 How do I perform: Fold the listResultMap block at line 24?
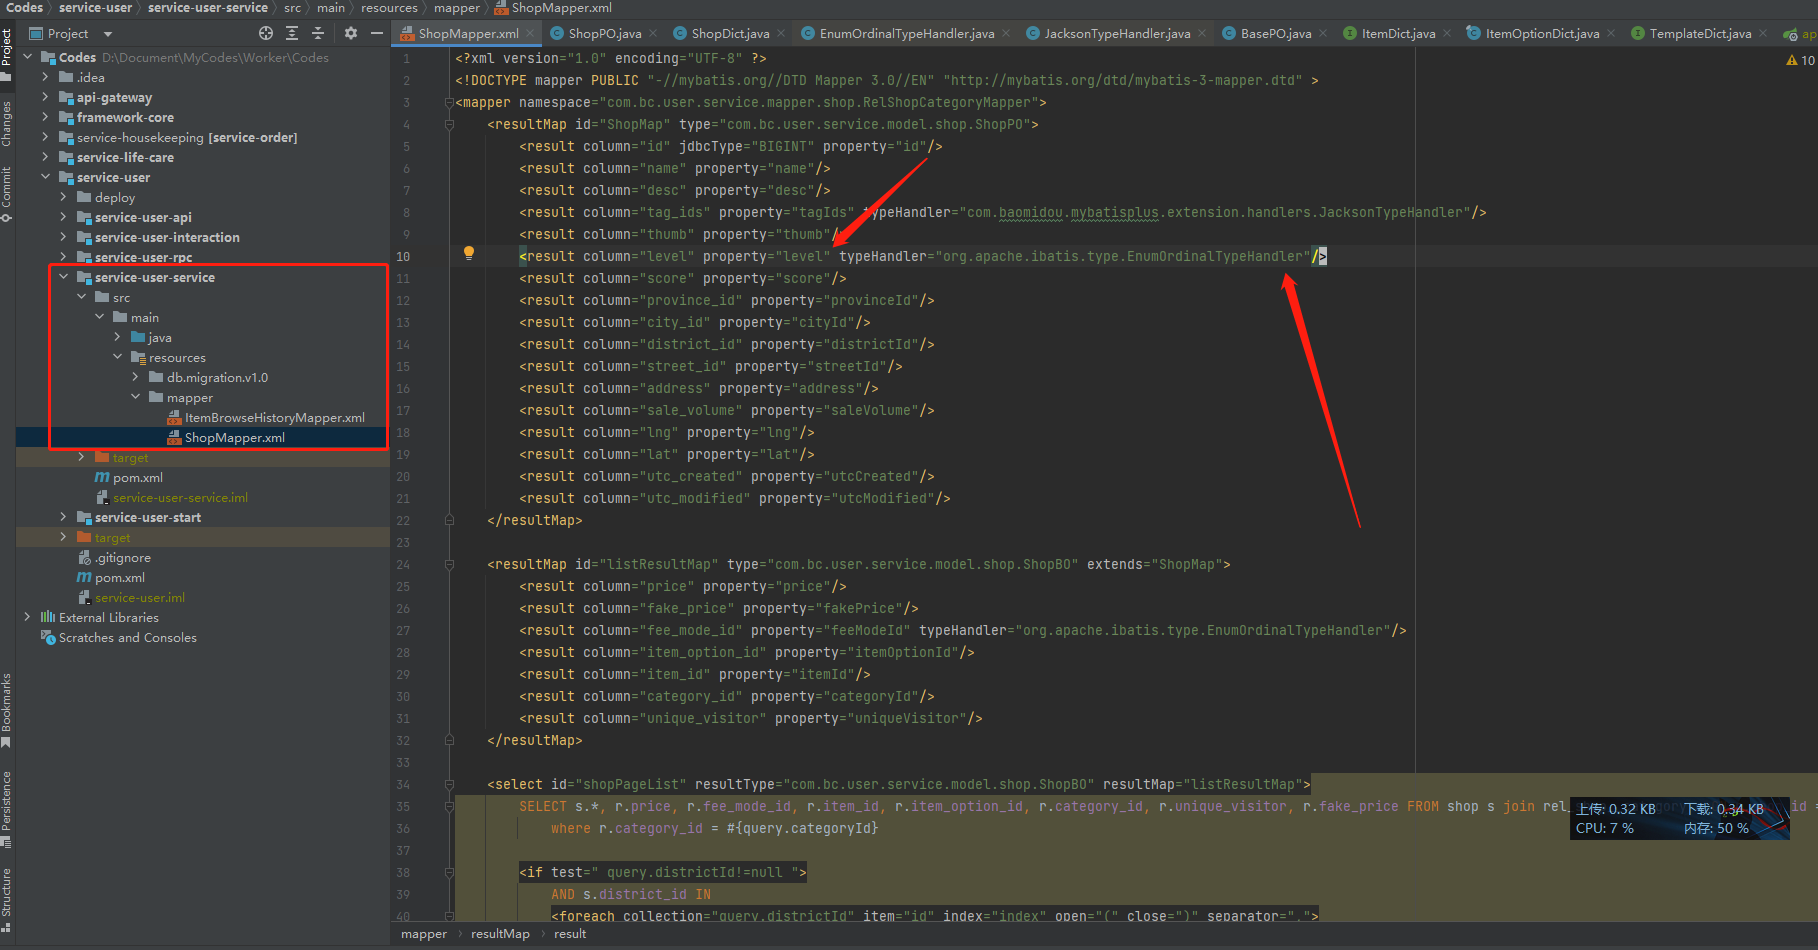(x=449, y=565)
